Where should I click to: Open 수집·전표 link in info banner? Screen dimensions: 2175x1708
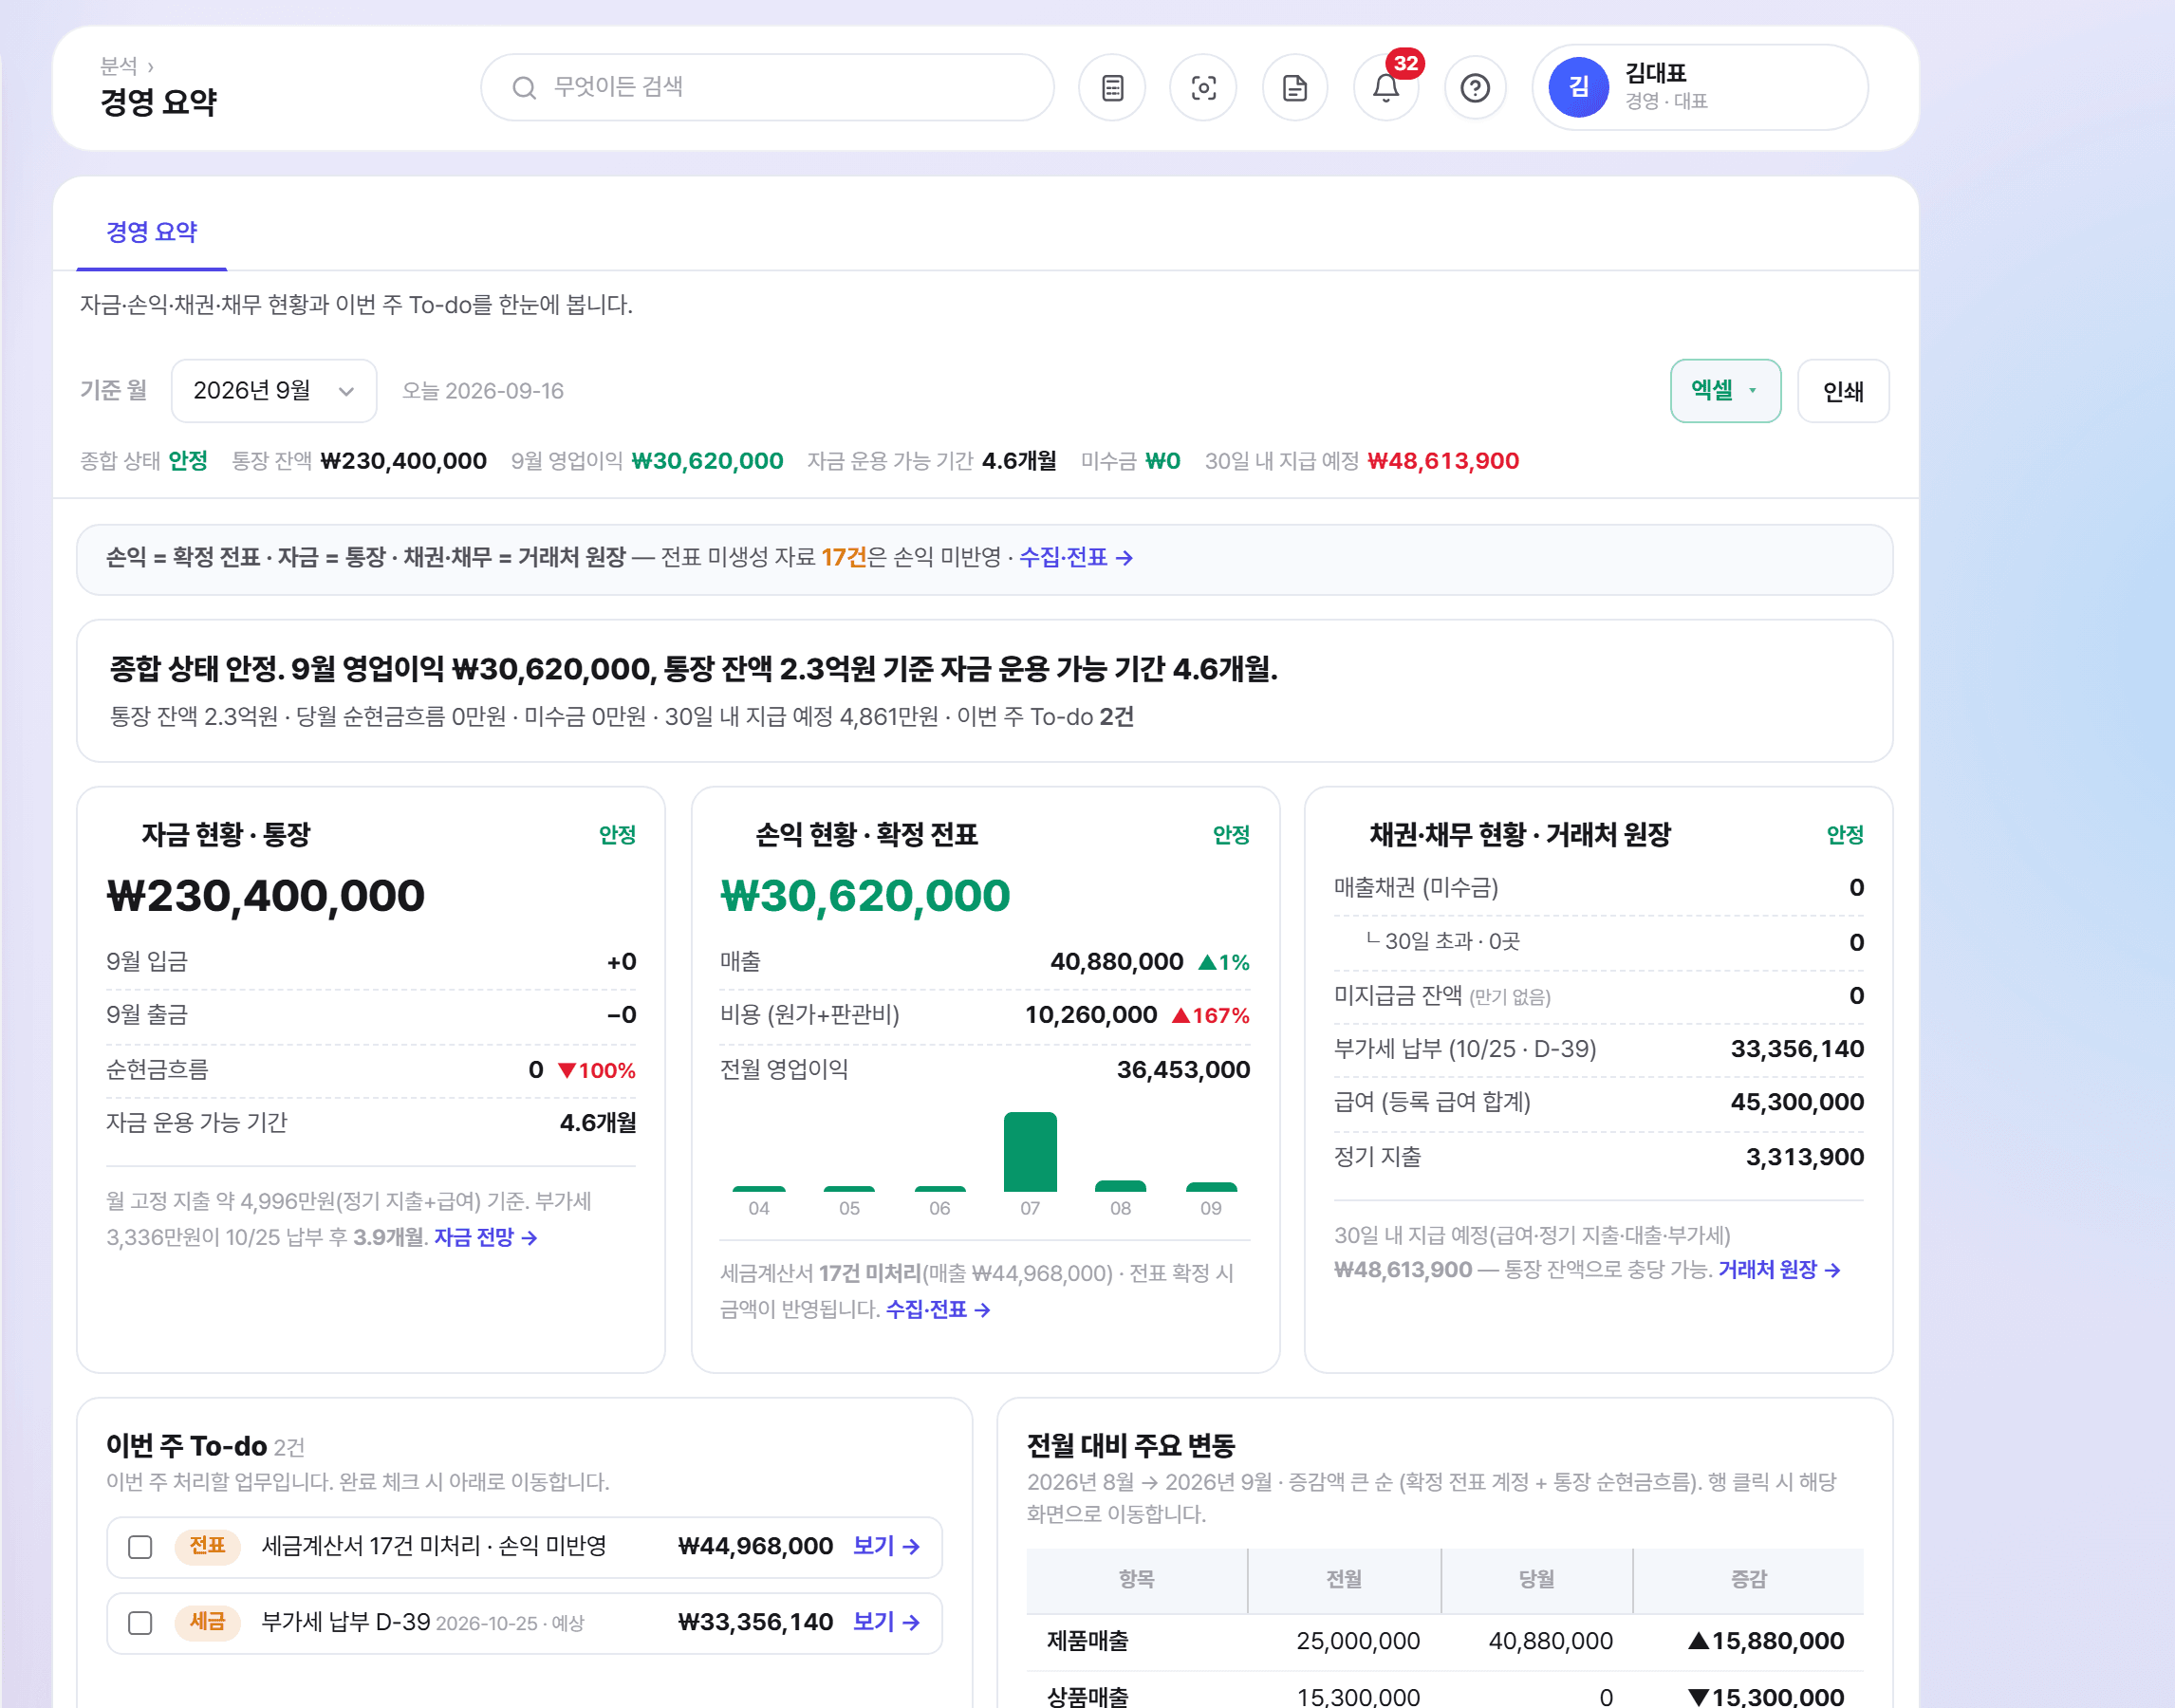pyautogui.click(x=1076, y=557)
